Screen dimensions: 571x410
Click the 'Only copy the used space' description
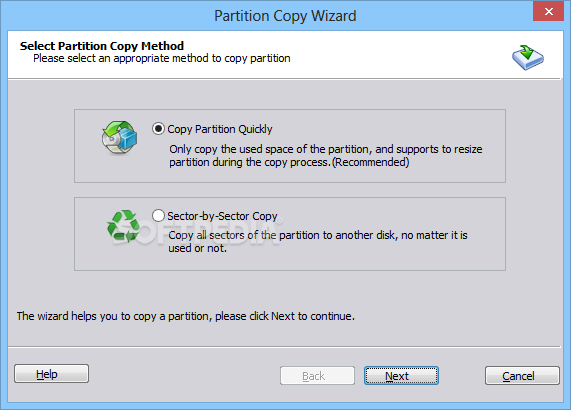coord(326,155)
